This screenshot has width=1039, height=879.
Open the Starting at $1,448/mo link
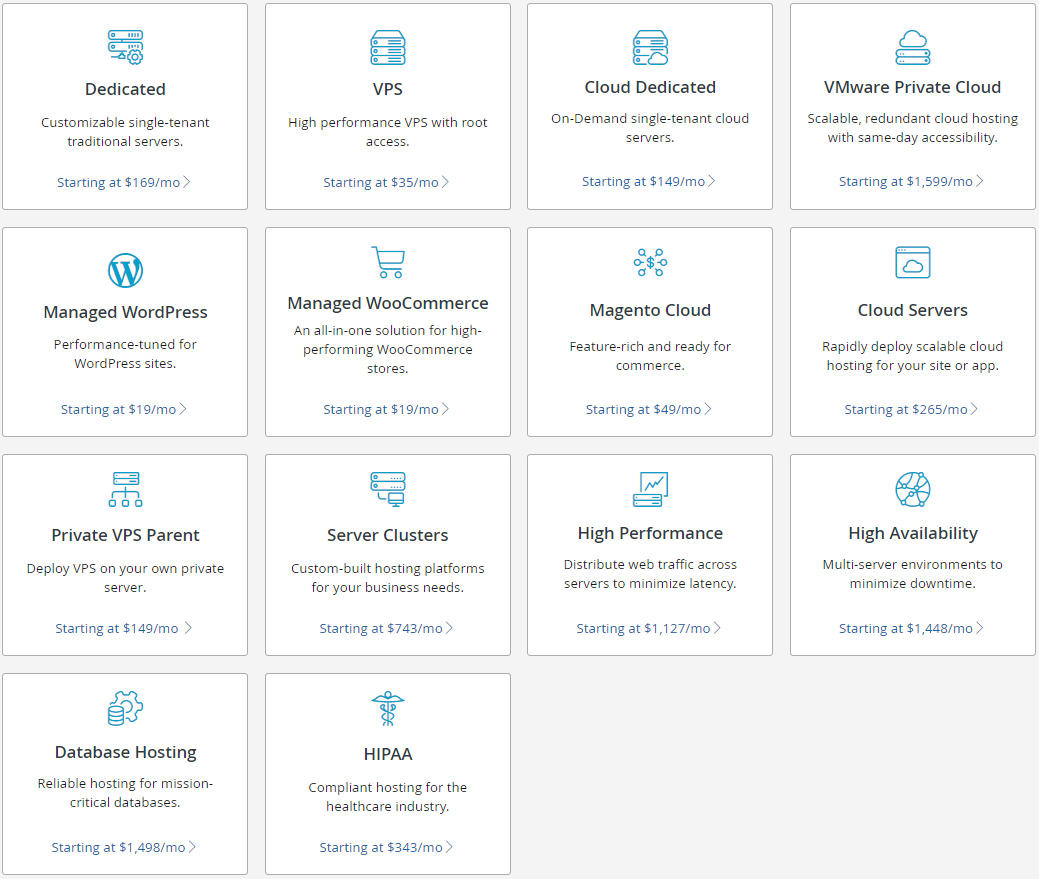click(x=911, y=628)
